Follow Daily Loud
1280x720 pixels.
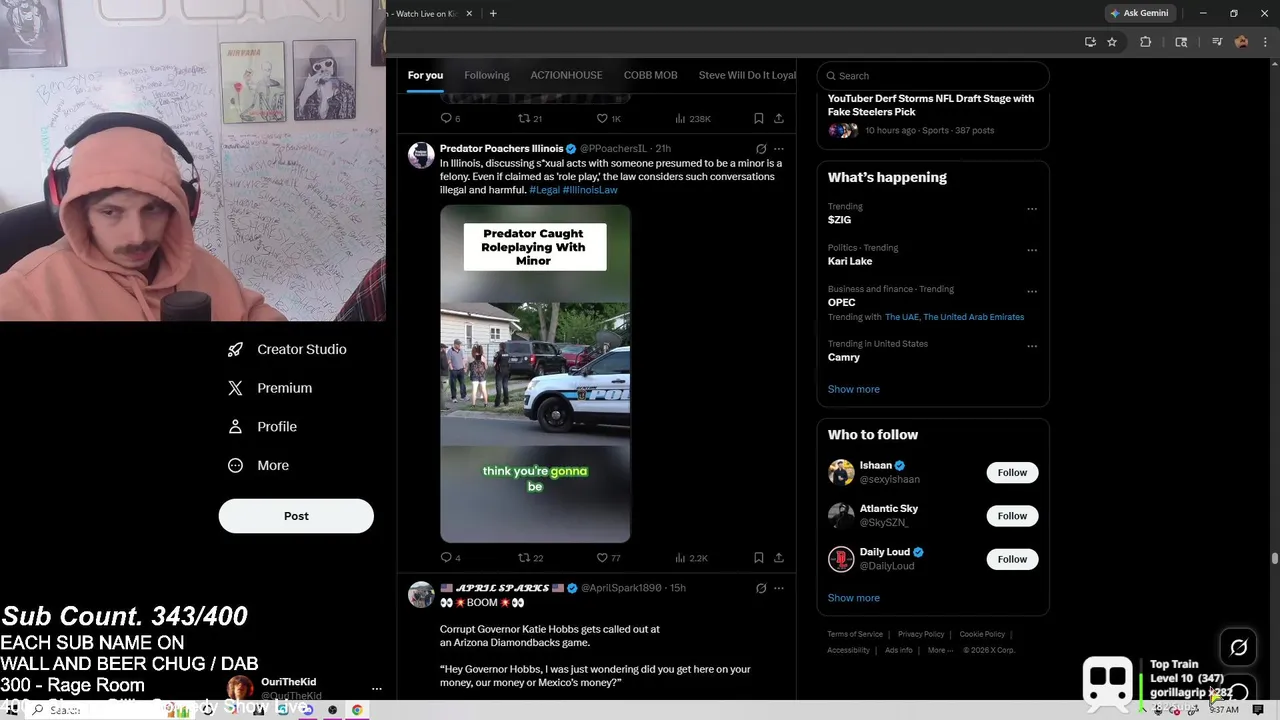[1012, 559]
